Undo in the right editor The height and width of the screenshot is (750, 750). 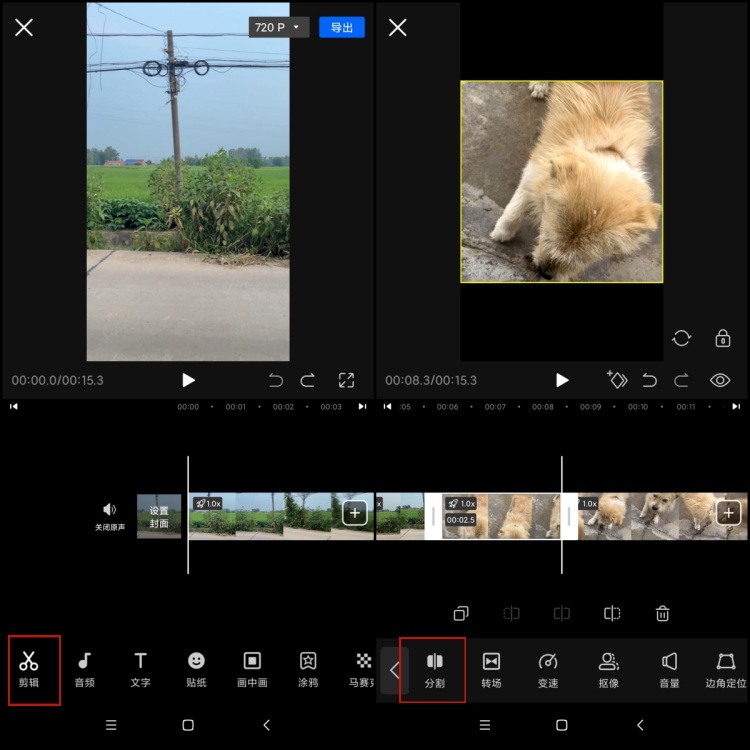(649, 380)
